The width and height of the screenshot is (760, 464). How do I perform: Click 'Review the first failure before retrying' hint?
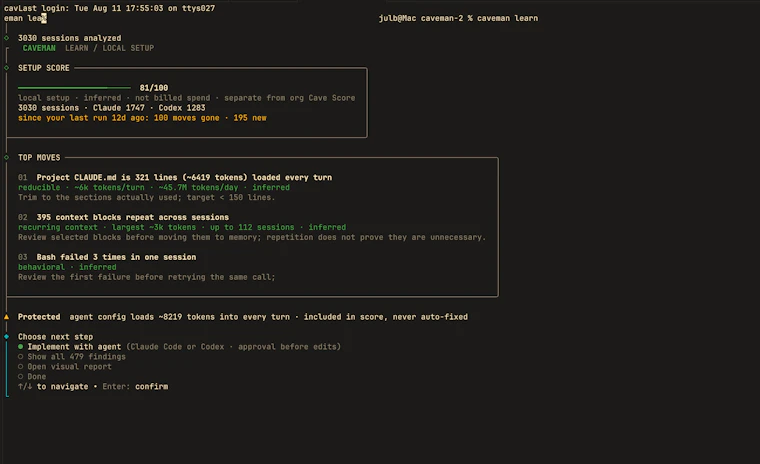(146, 277)
